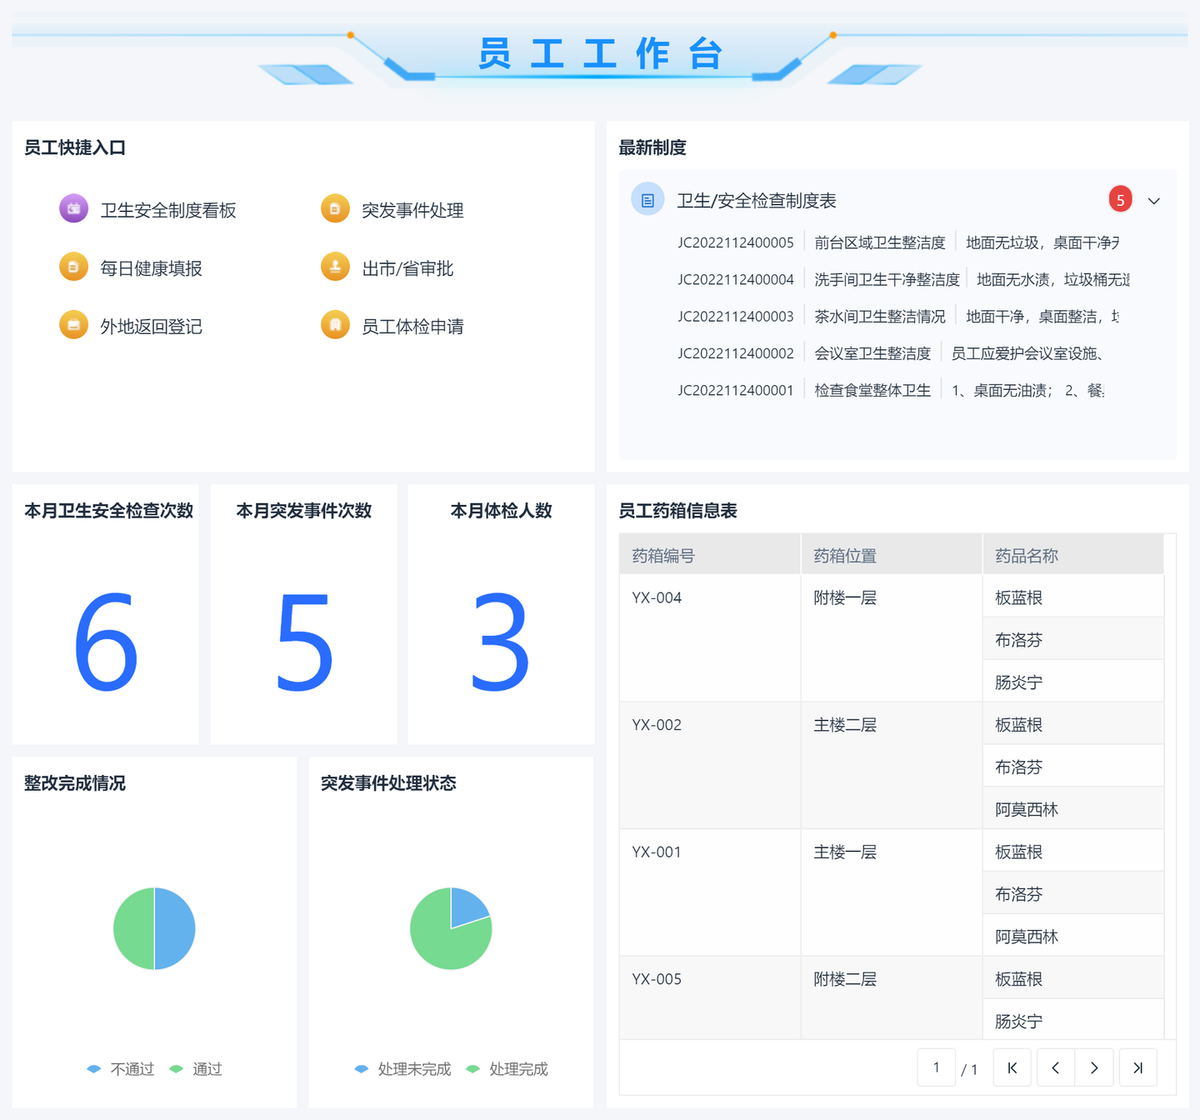
Task: Toggle the 通过 legend in 整改完成情况
Action: point(196,1069)
